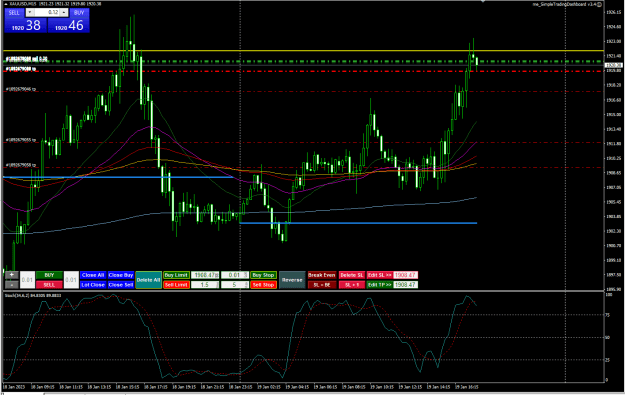Click the plus lot button on dashboard
This screenshot has width=625, height=395.
click(x=12, y=275)
